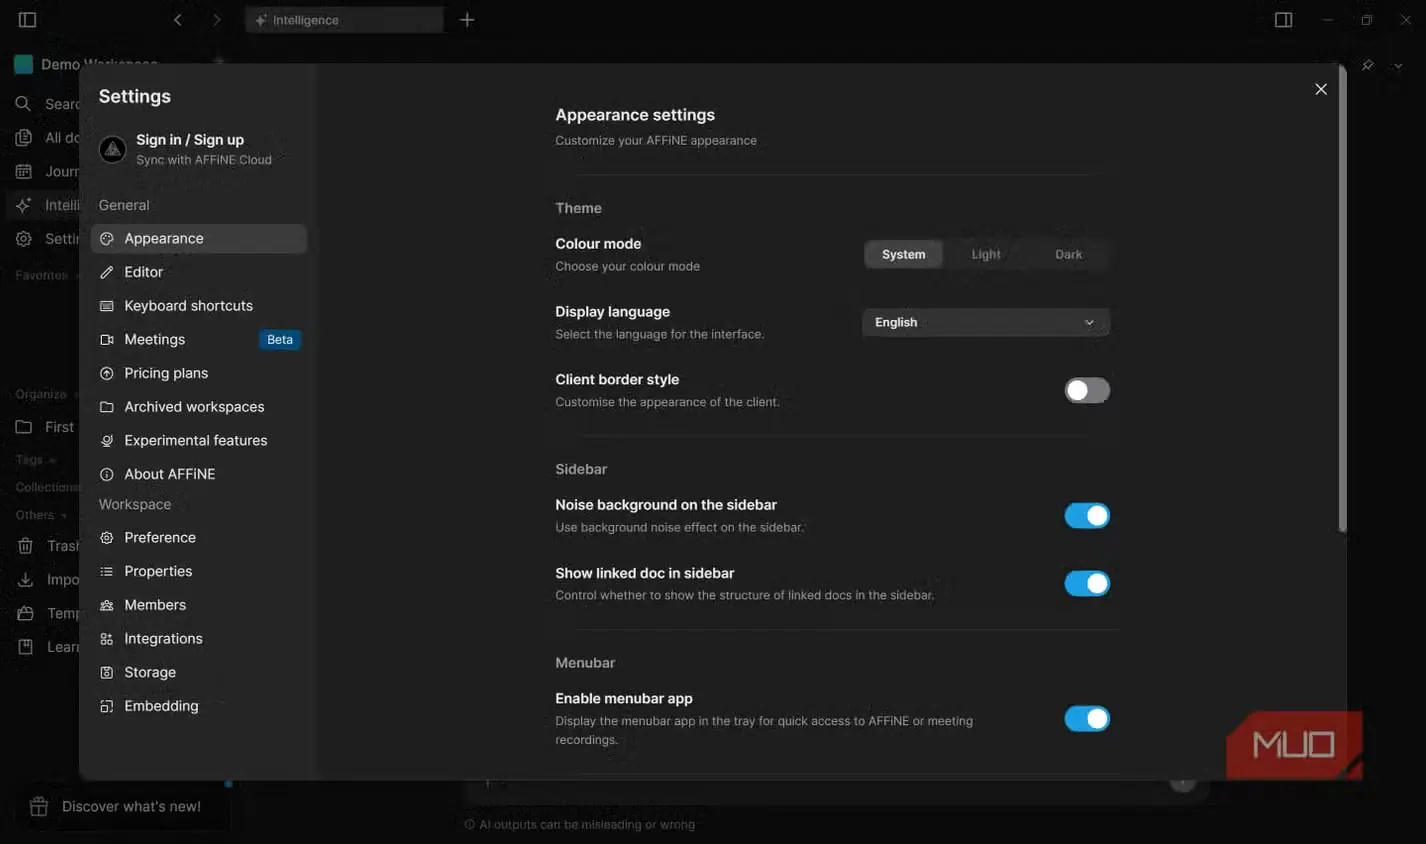Click Sign in / Sign up
The image size is (1426, 844).
click(x=190, y=140)
